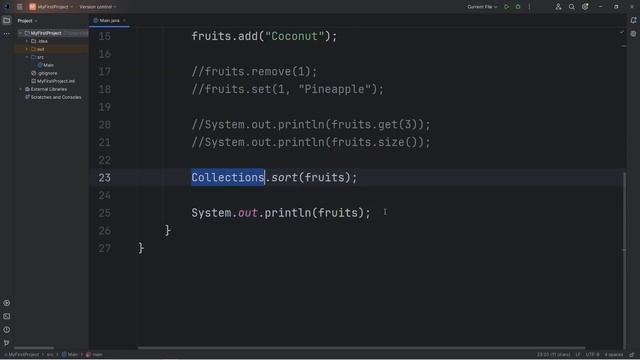Close the Main.java tab
This screenshot has height=360, width=640.
[124, 20]
